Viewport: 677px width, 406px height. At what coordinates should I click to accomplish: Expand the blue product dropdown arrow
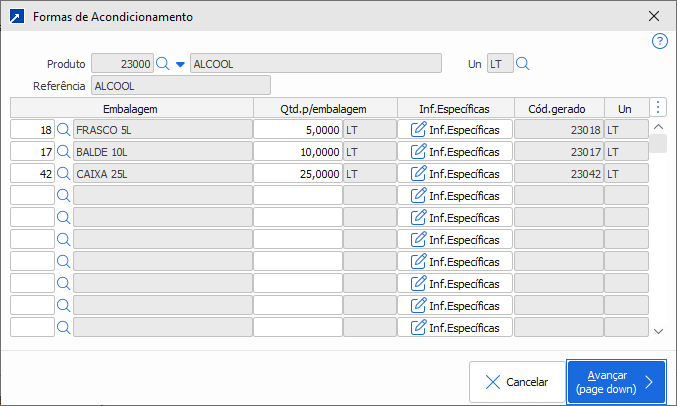[180, 64]
